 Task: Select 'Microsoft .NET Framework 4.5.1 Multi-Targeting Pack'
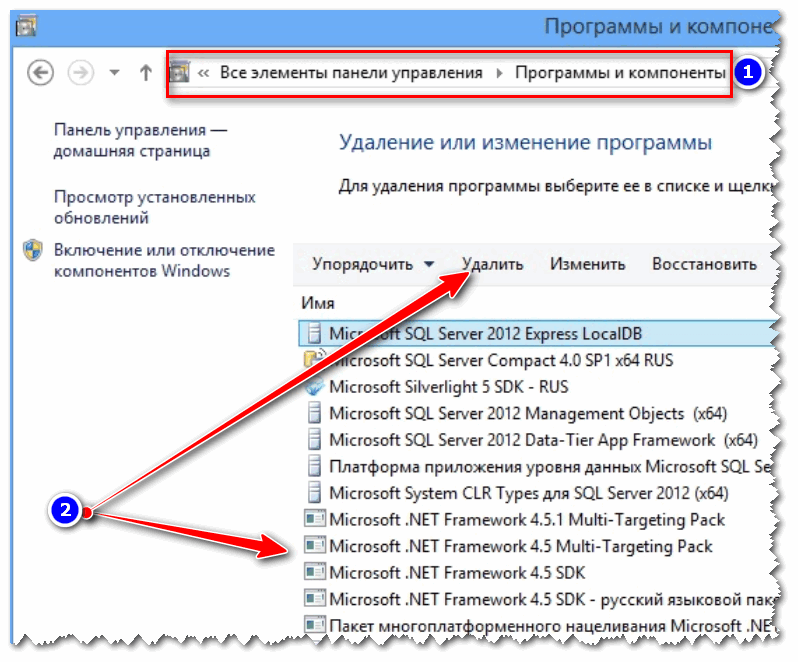(527, 520)
